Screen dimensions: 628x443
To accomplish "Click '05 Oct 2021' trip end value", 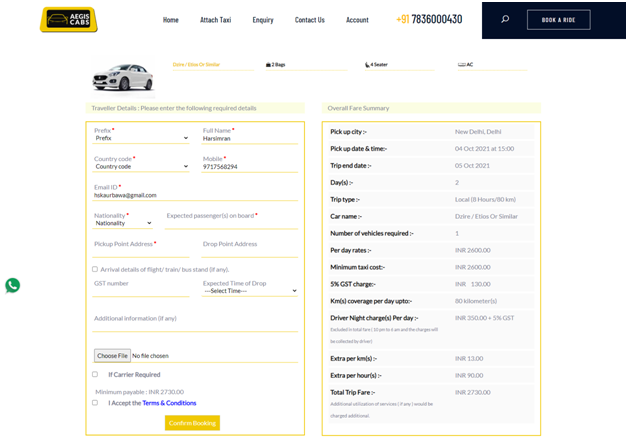I will pos(472,166).
